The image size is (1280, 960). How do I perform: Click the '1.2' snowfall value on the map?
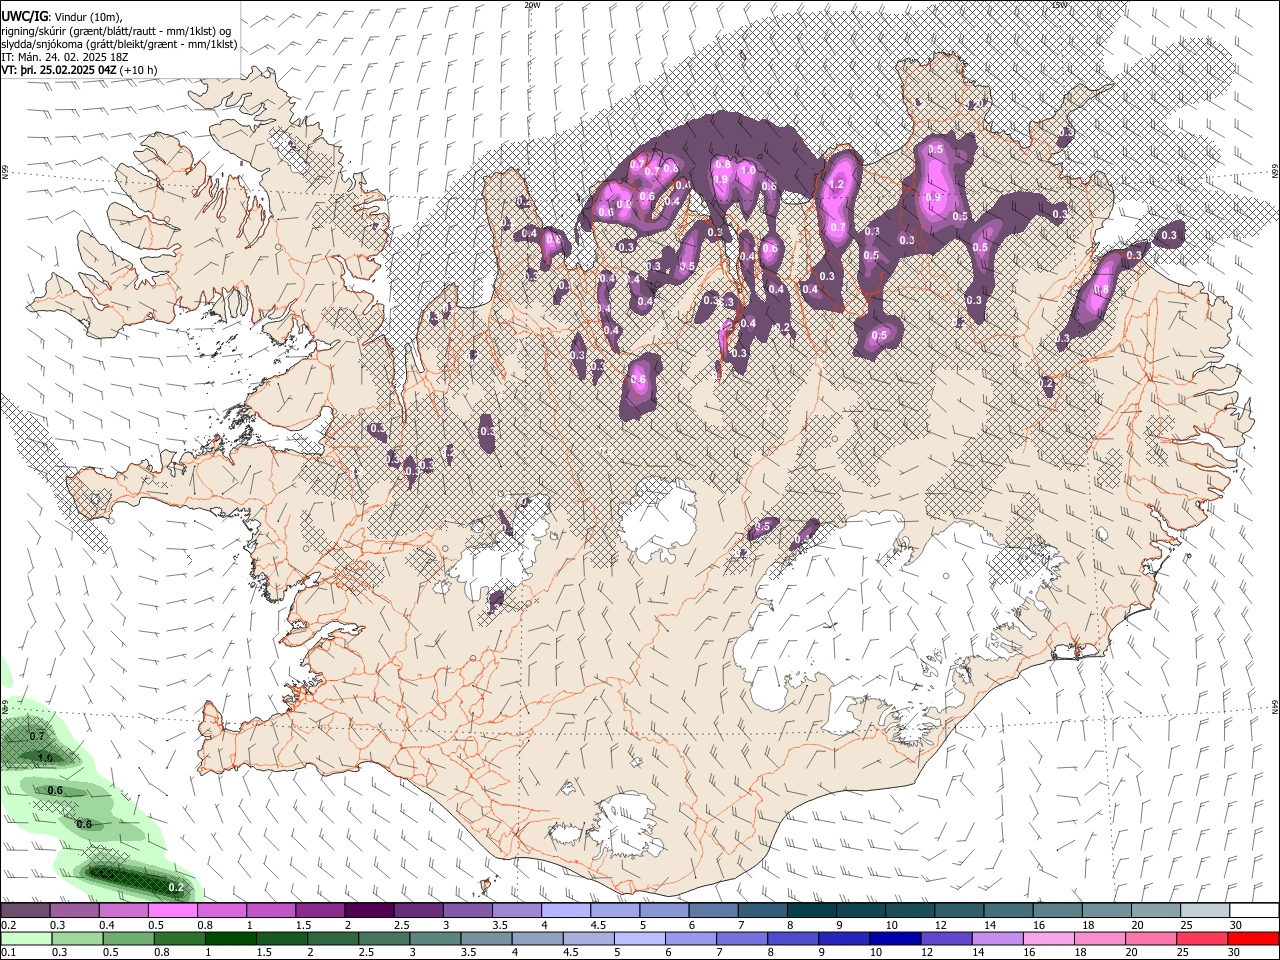coord(837,185)
